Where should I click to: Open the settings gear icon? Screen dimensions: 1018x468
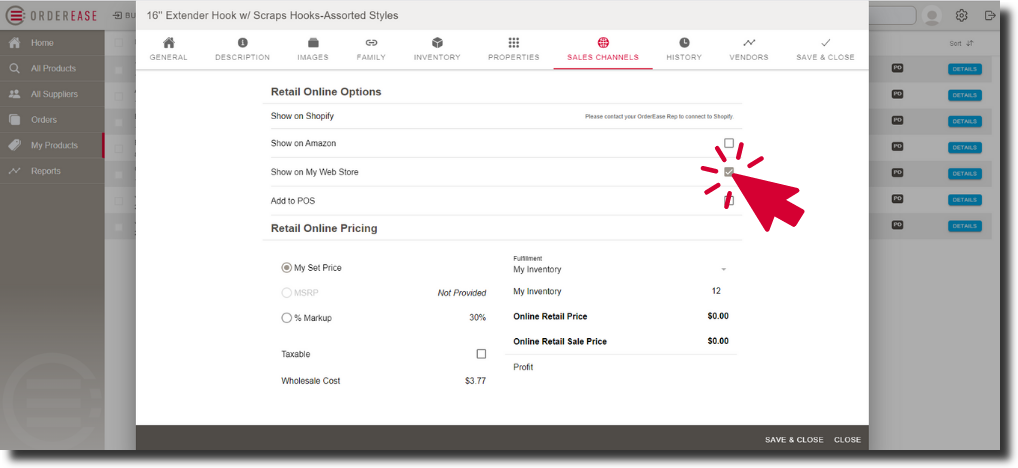962,16
